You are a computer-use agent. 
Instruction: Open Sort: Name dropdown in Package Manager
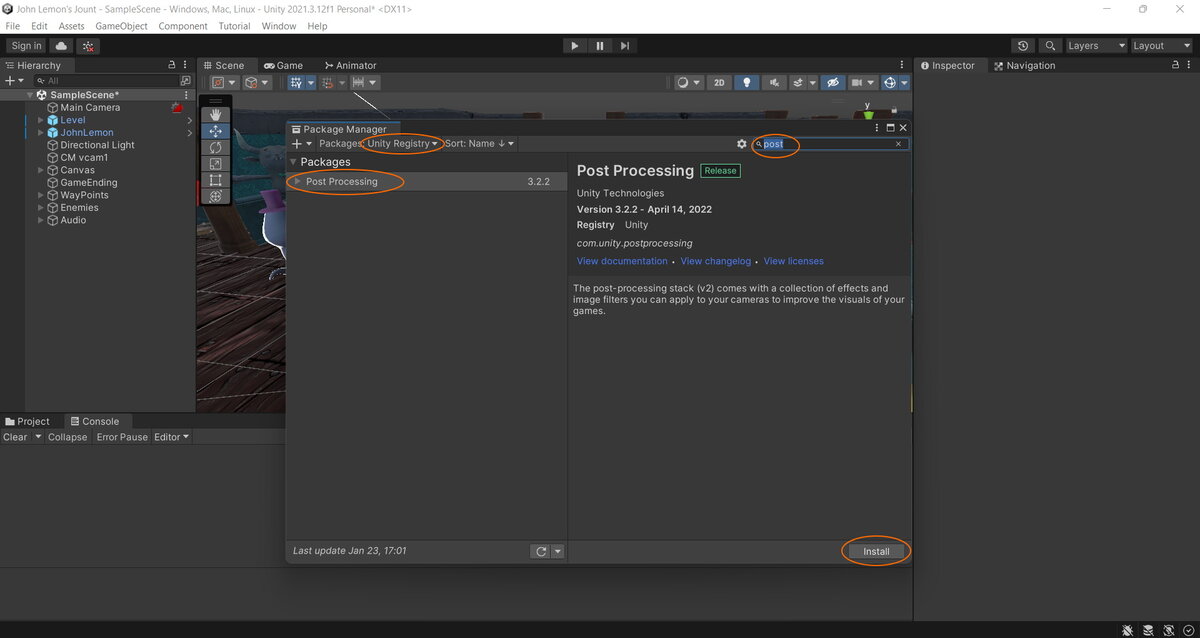[x=480, y=144]
